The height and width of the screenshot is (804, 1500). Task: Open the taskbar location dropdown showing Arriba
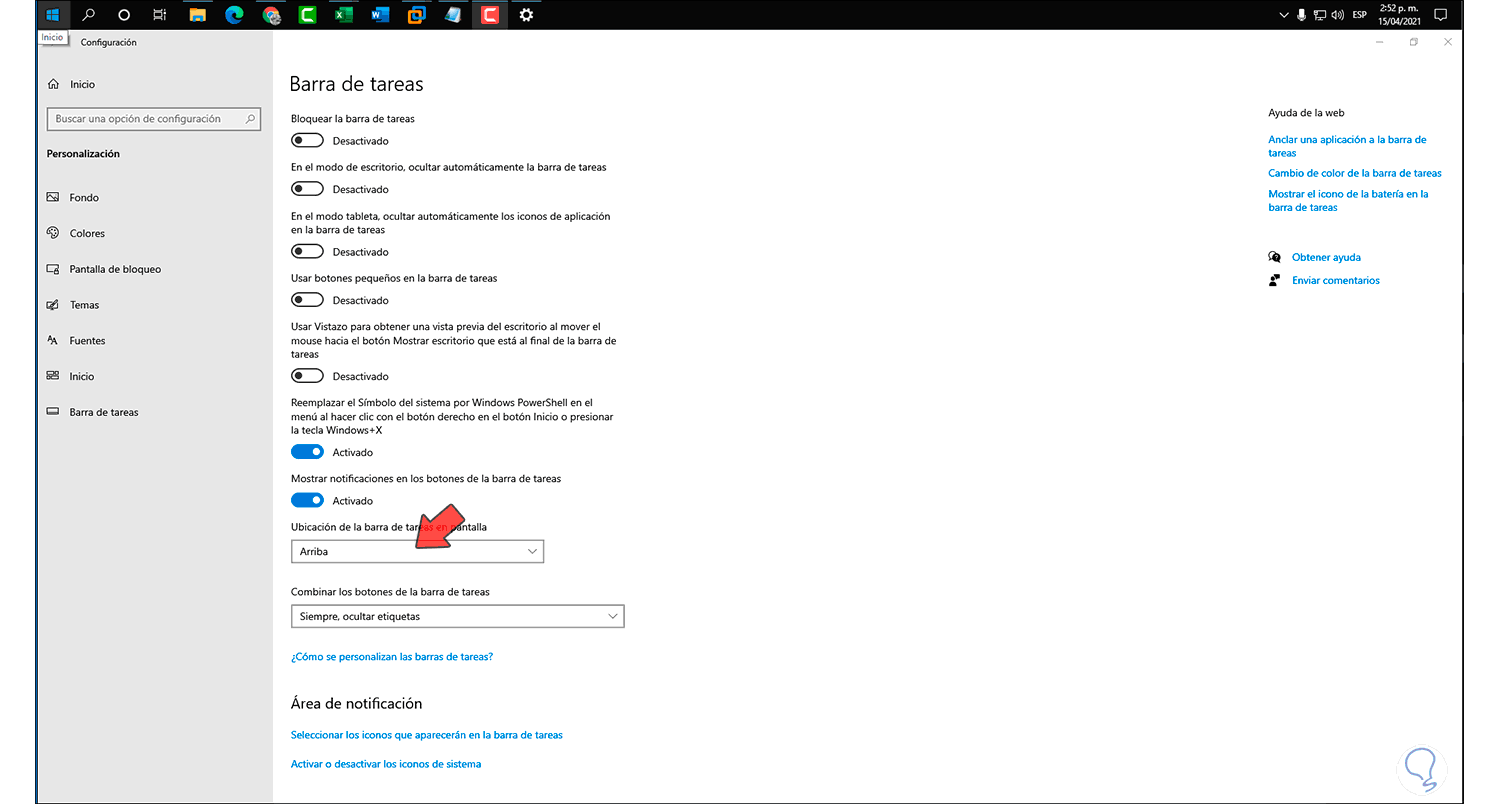tap(417, 551)
